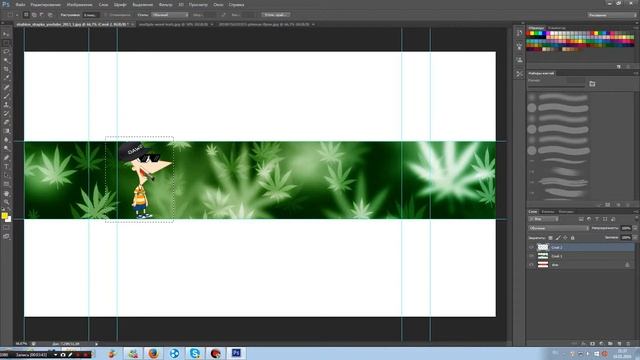Select the Eraser tool
Viewport: 640px width, 360px height.
click(x=6, y=122)
